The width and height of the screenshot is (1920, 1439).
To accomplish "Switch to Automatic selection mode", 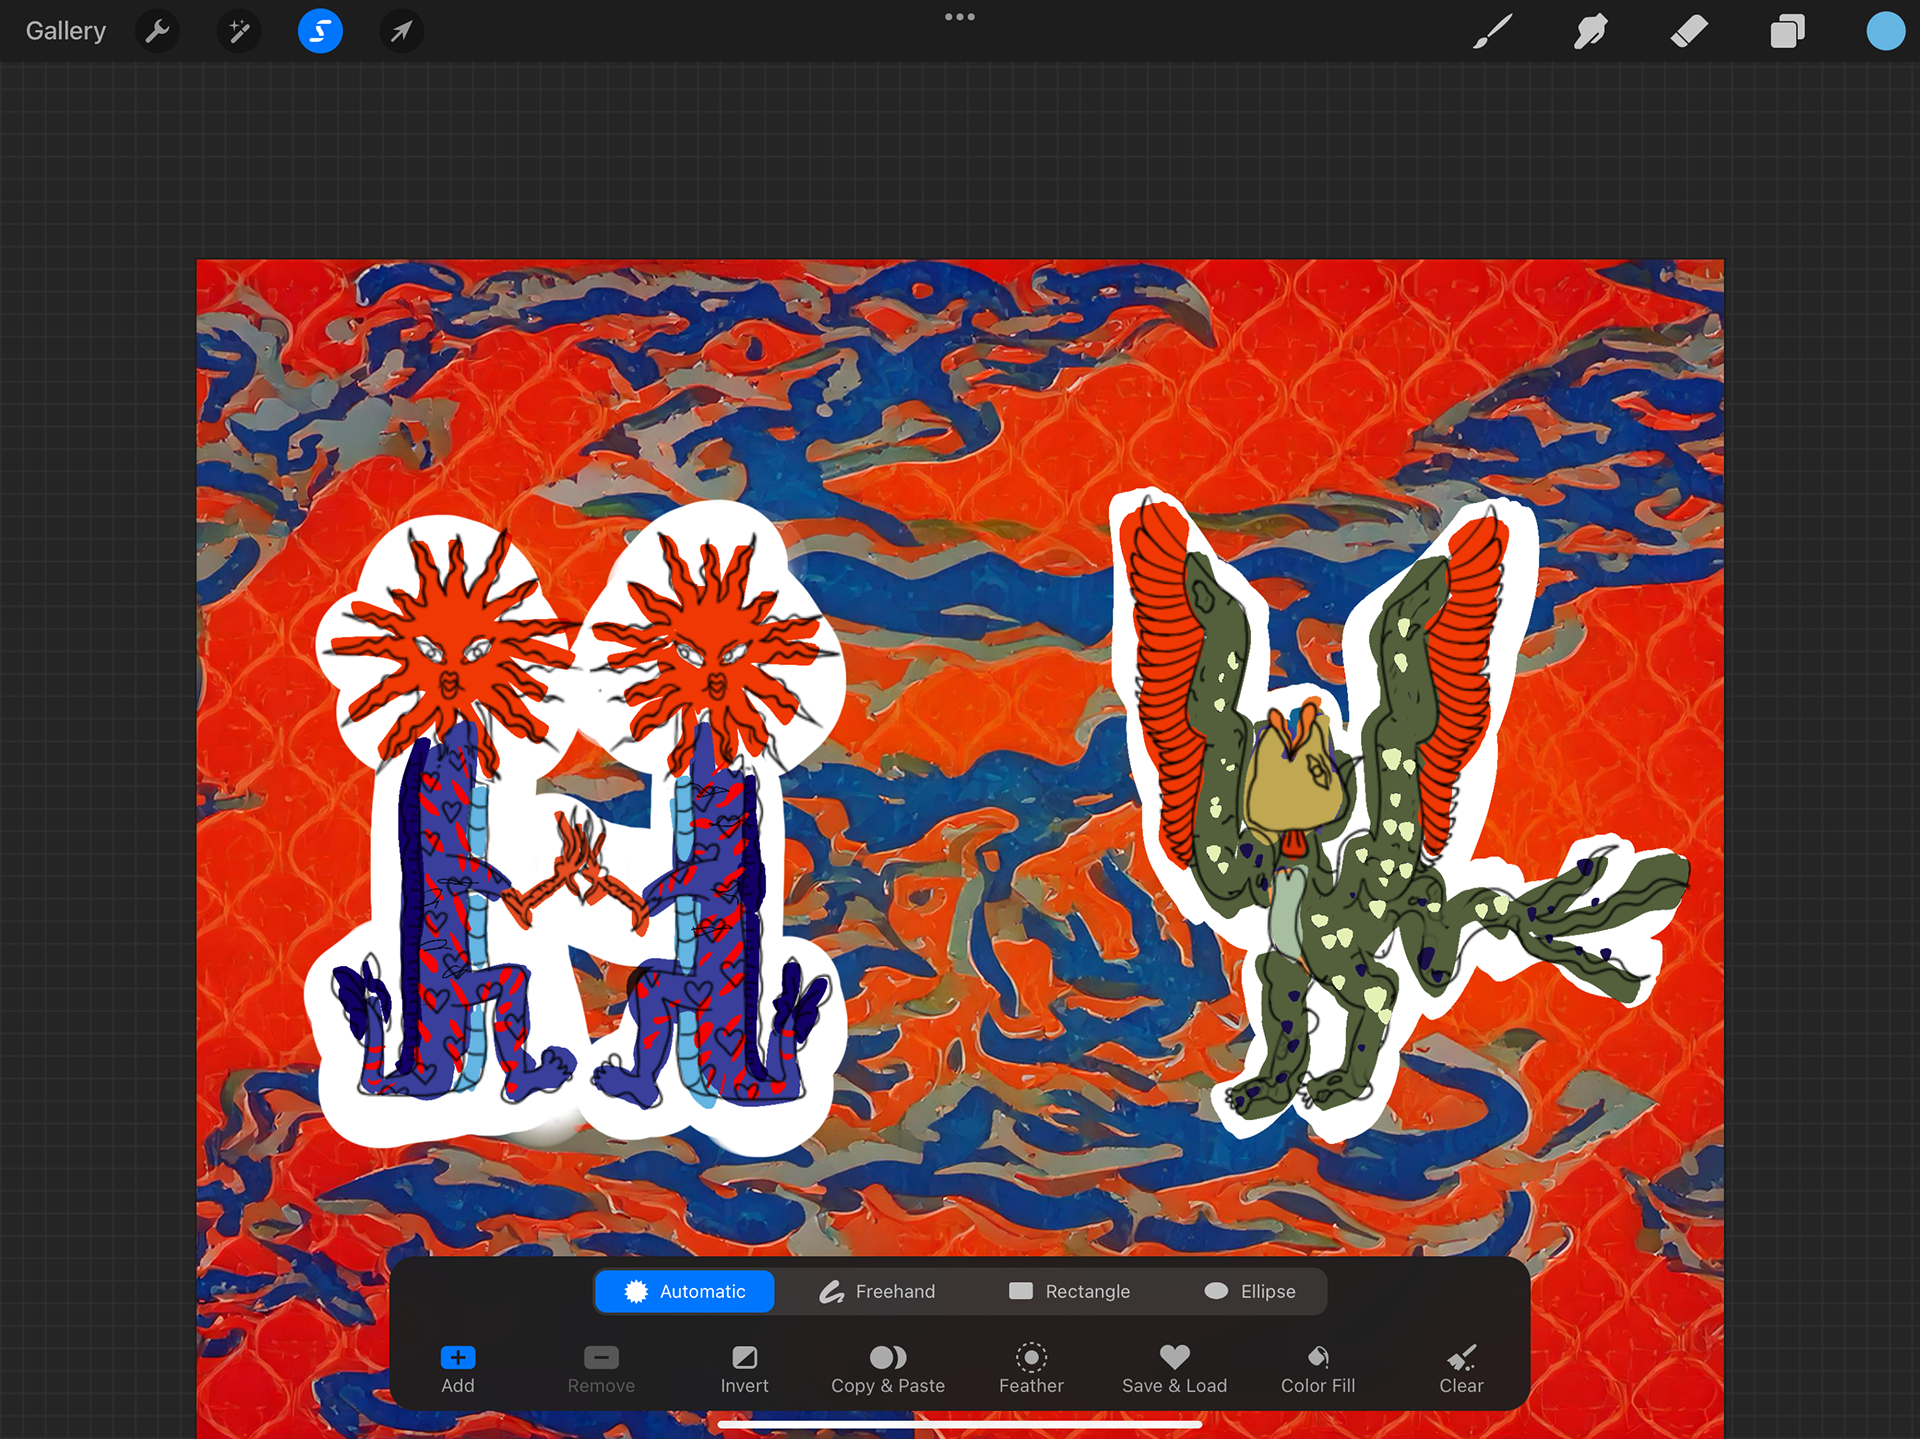I will [685, 1291].
